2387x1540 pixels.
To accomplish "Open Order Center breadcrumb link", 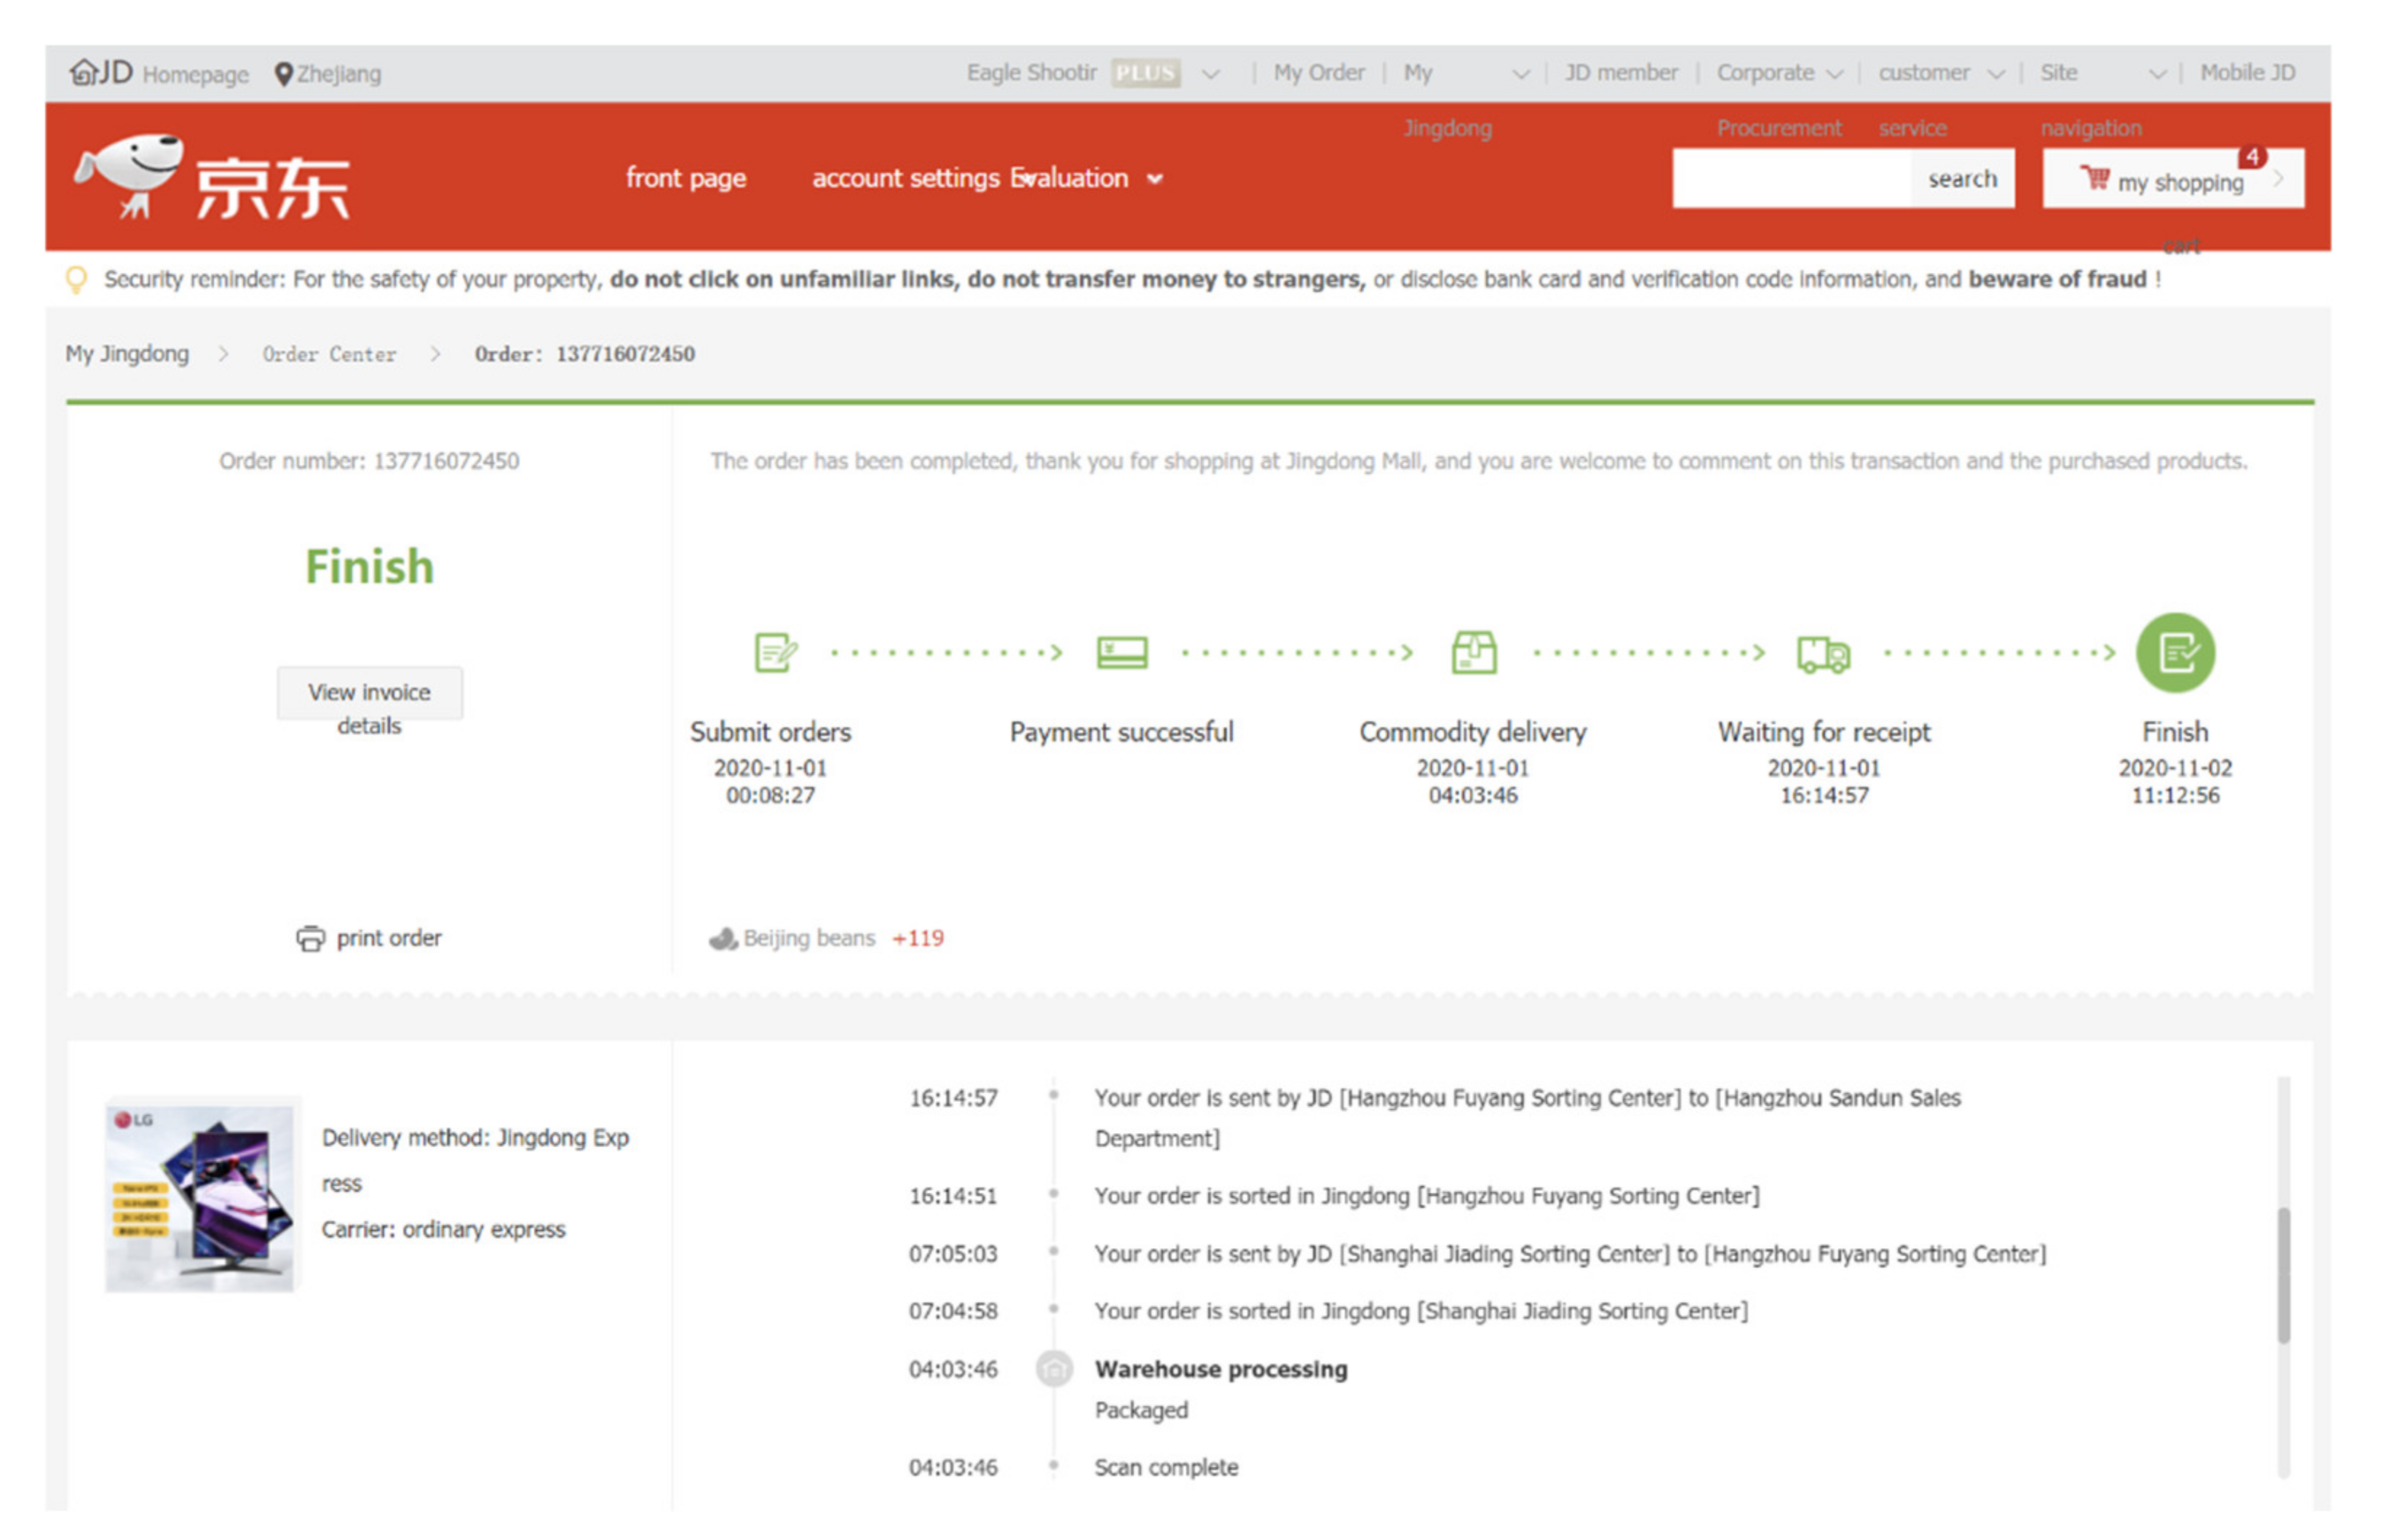I will click(329, 354).
